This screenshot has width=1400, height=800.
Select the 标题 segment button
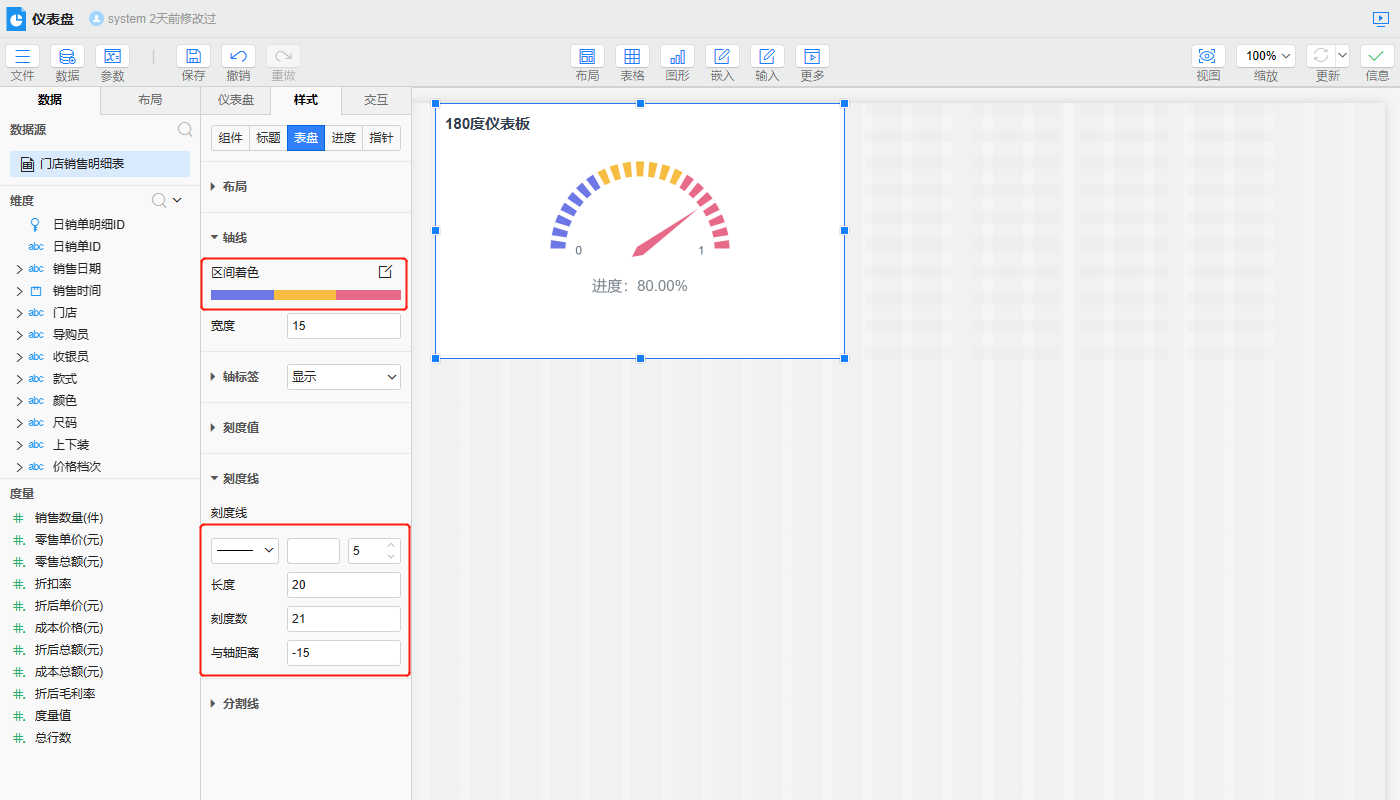[x=268, y=138]
